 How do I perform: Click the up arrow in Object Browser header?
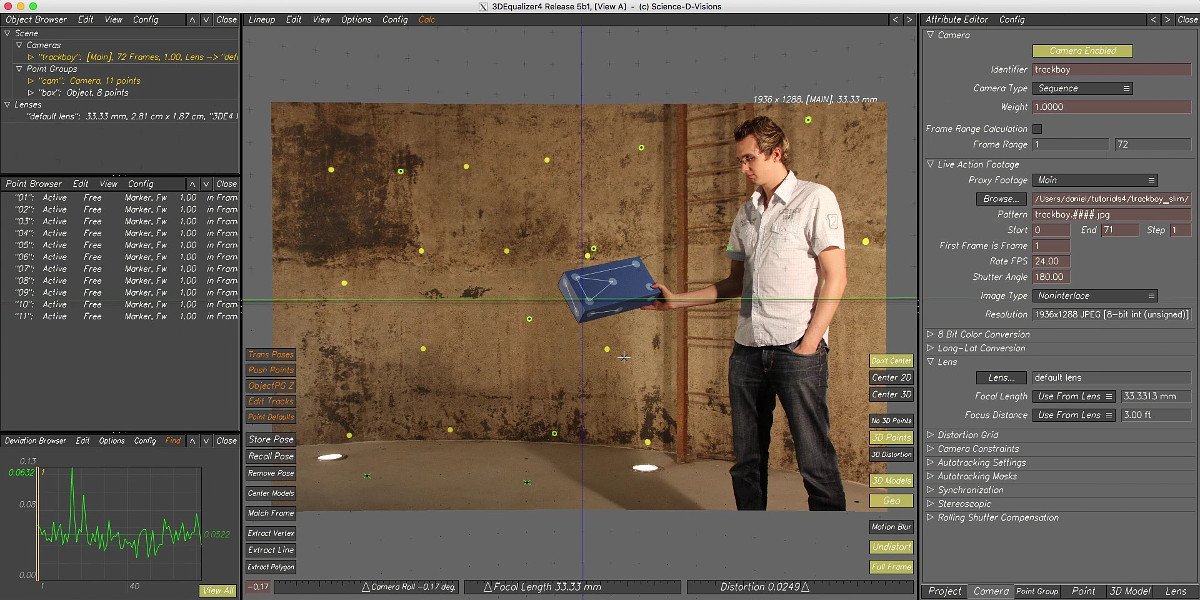(x=192, y=19)
